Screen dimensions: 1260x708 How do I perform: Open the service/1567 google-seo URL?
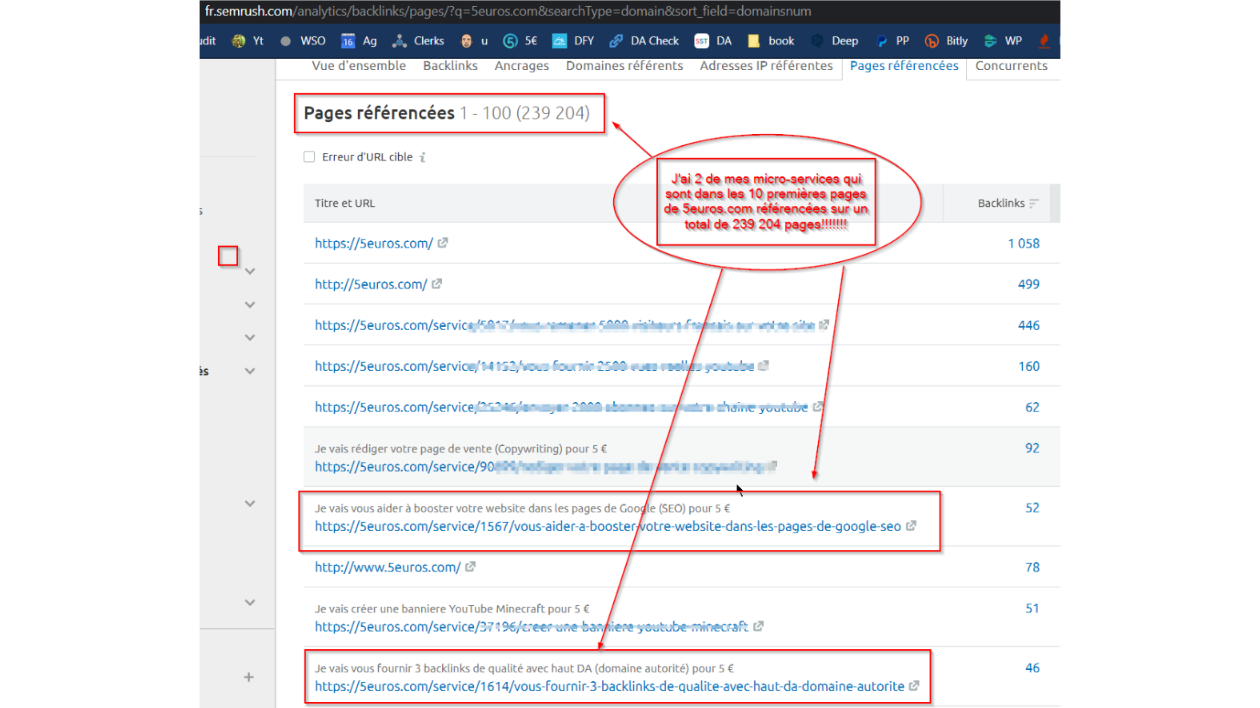point(608,526)
